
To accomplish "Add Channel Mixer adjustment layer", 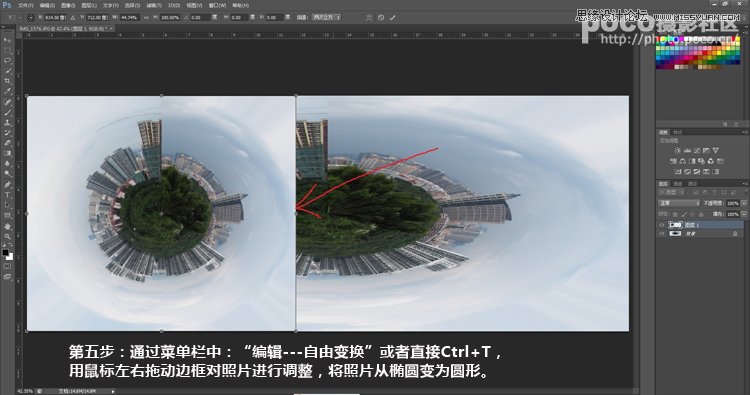I will [711, 161].
